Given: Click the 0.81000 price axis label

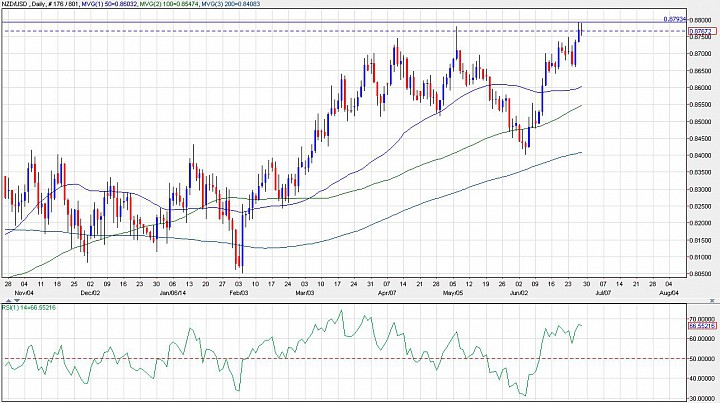Looking at the screenshot, I should click(700, 257).
